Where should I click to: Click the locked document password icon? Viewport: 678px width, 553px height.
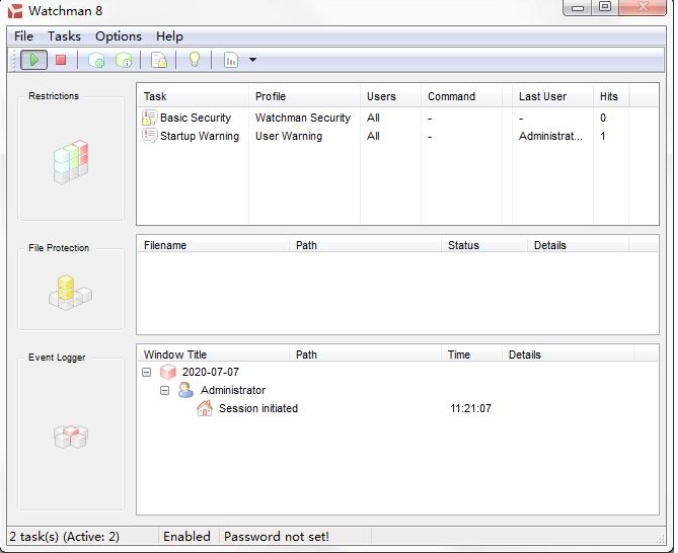(x=159, y=60)
